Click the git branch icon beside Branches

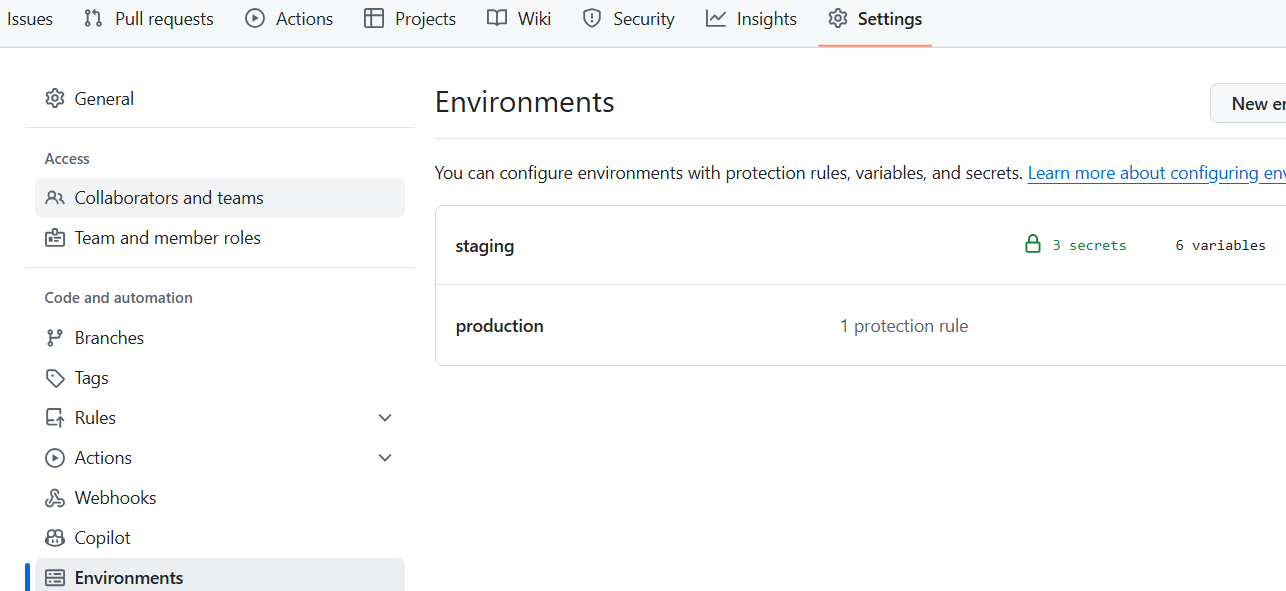55,338
